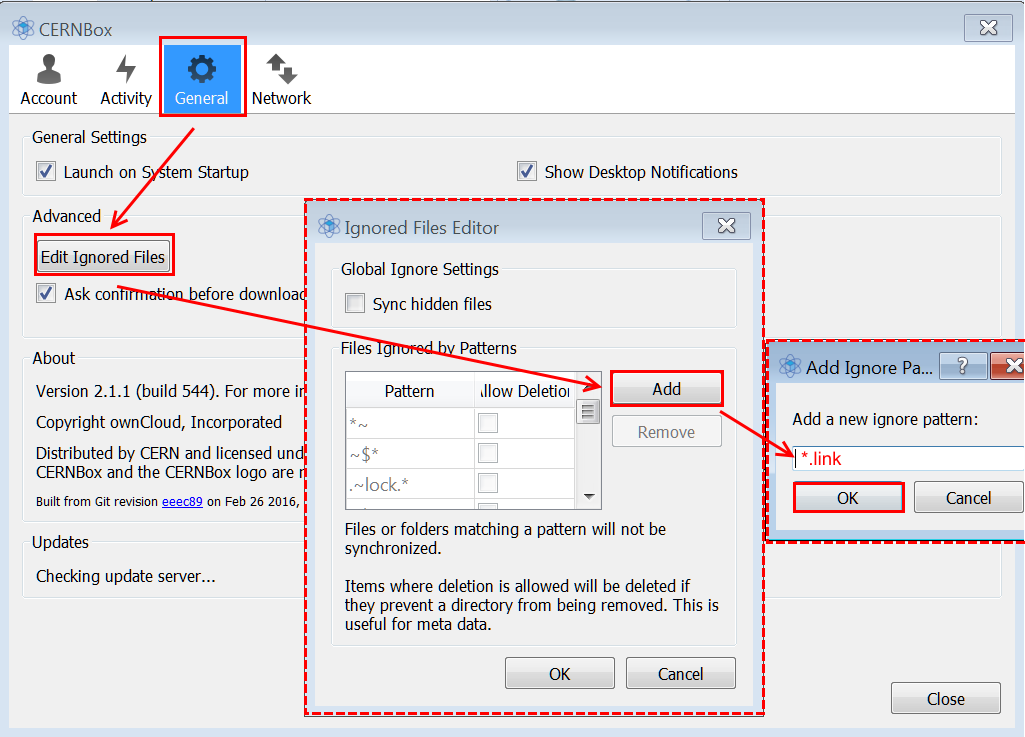
Task: Enable Sync hidden files checkbox
Action: tap(355, 303)
